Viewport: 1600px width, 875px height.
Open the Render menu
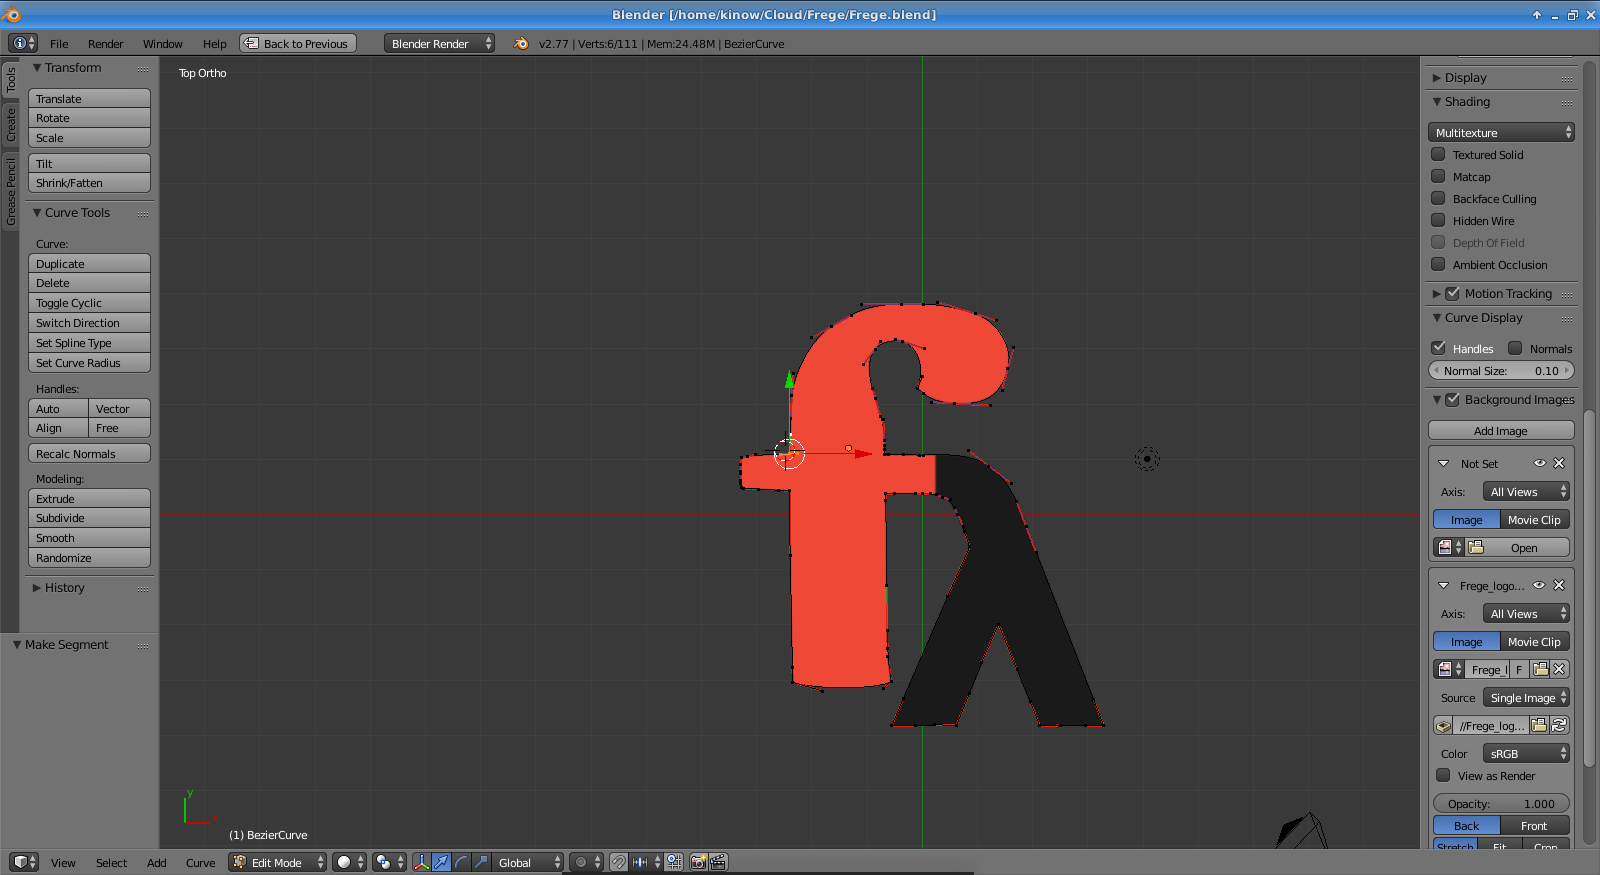105,43
